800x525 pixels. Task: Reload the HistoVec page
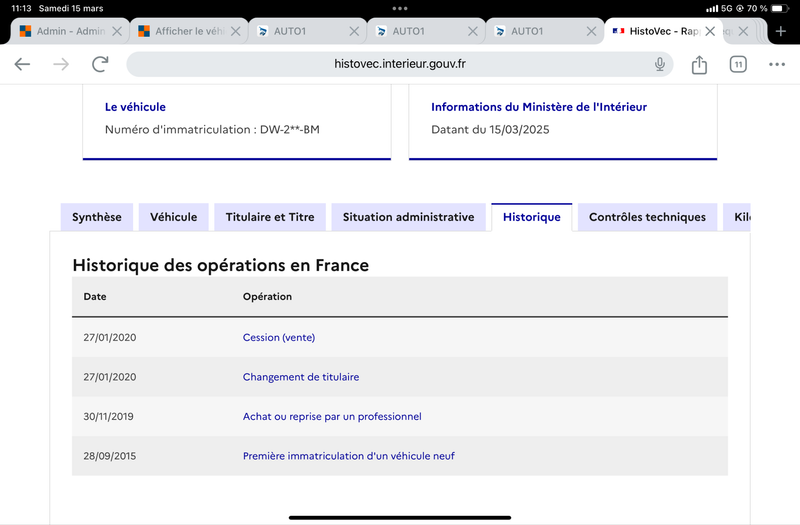click(100, 64)
